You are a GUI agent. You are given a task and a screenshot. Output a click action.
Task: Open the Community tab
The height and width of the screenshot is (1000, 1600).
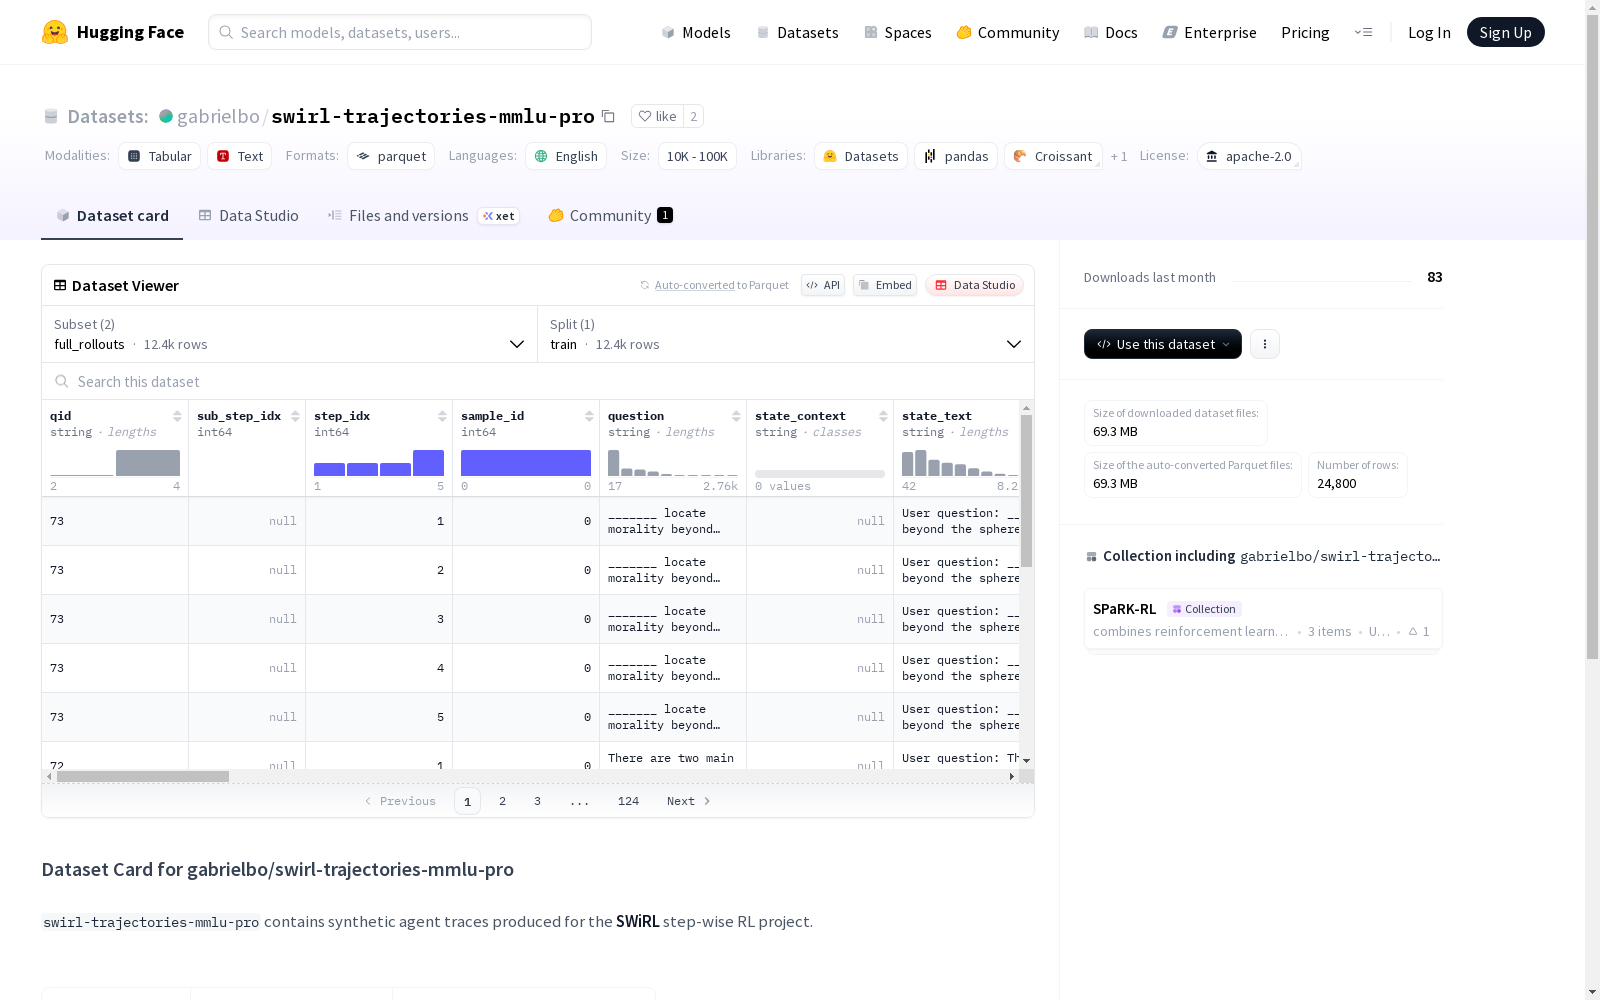610,216
